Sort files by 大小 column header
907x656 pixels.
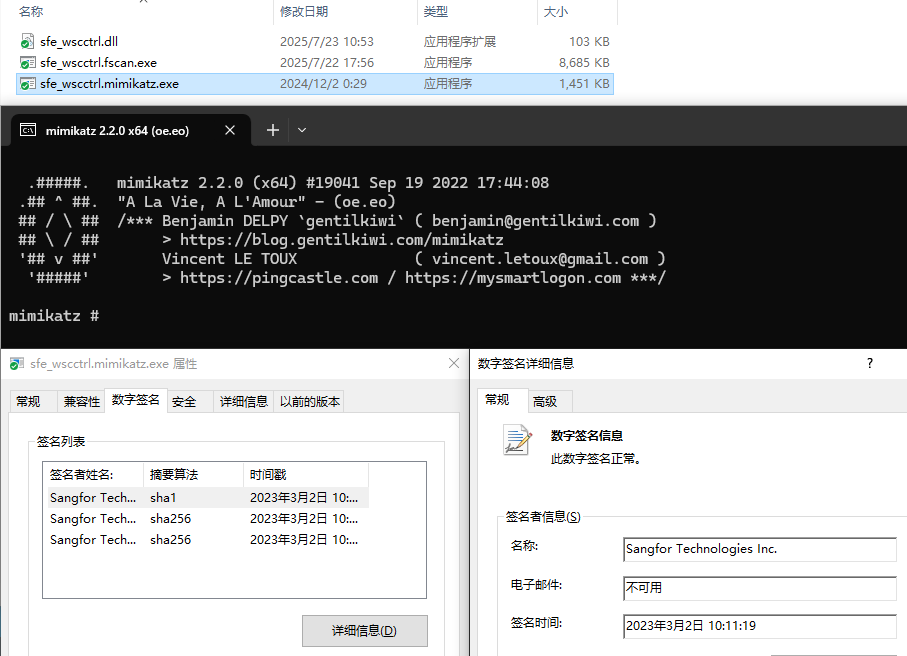555,12
